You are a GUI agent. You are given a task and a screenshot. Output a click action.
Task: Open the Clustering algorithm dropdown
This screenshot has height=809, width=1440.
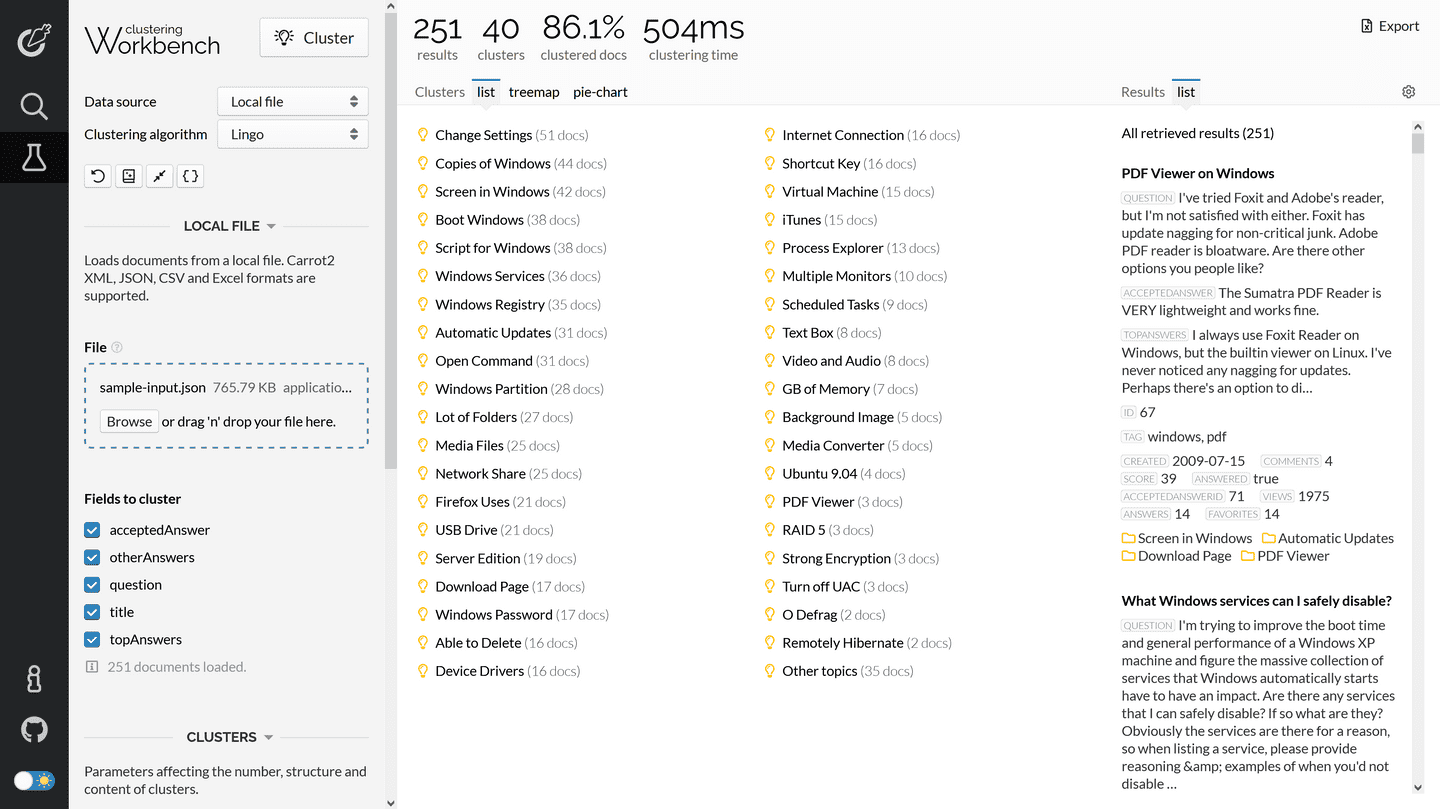[x=292, y=134]
